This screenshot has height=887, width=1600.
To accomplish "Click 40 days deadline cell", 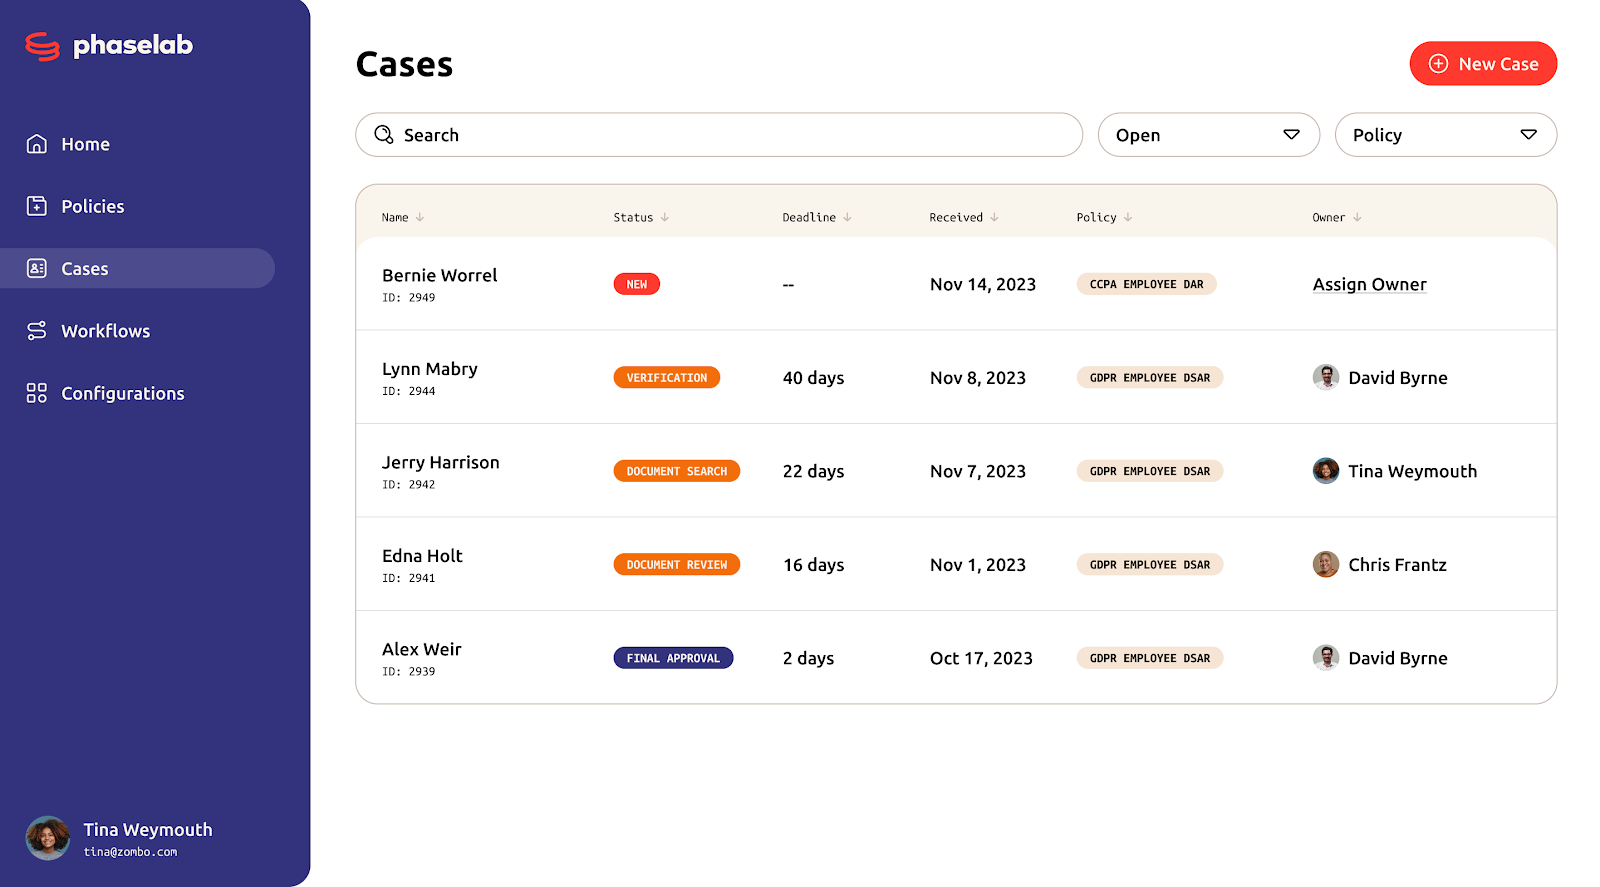I will (813, 378).
